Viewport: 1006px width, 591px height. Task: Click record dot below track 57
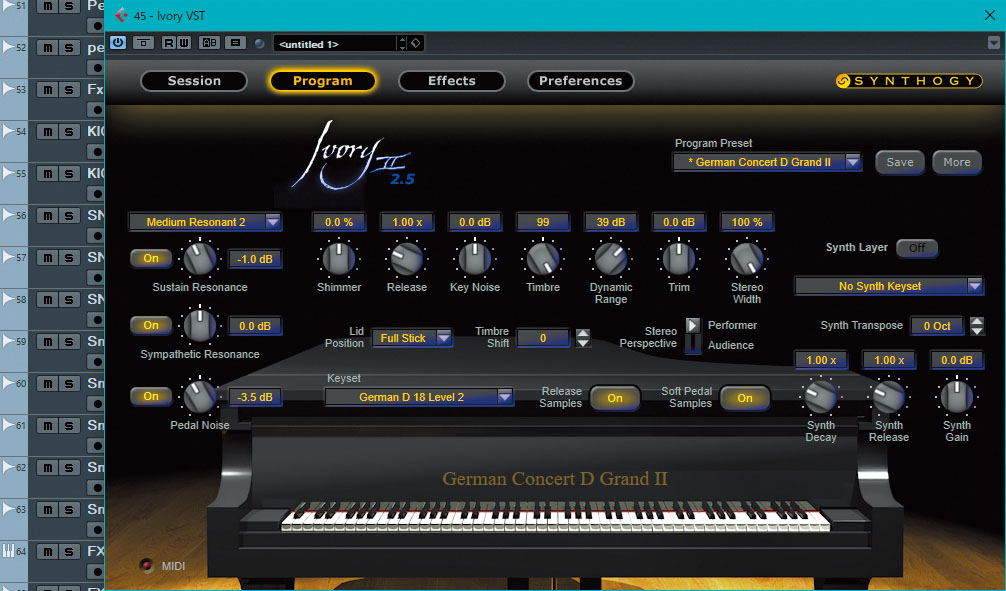(96, 278)
